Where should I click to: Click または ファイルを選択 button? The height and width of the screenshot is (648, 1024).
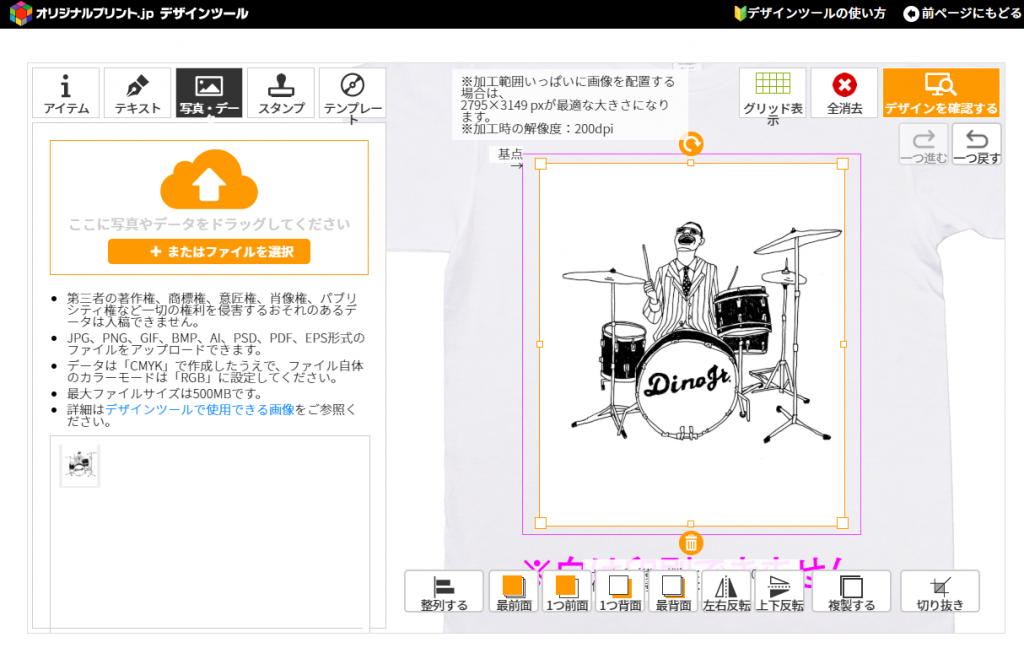(209, 251)
